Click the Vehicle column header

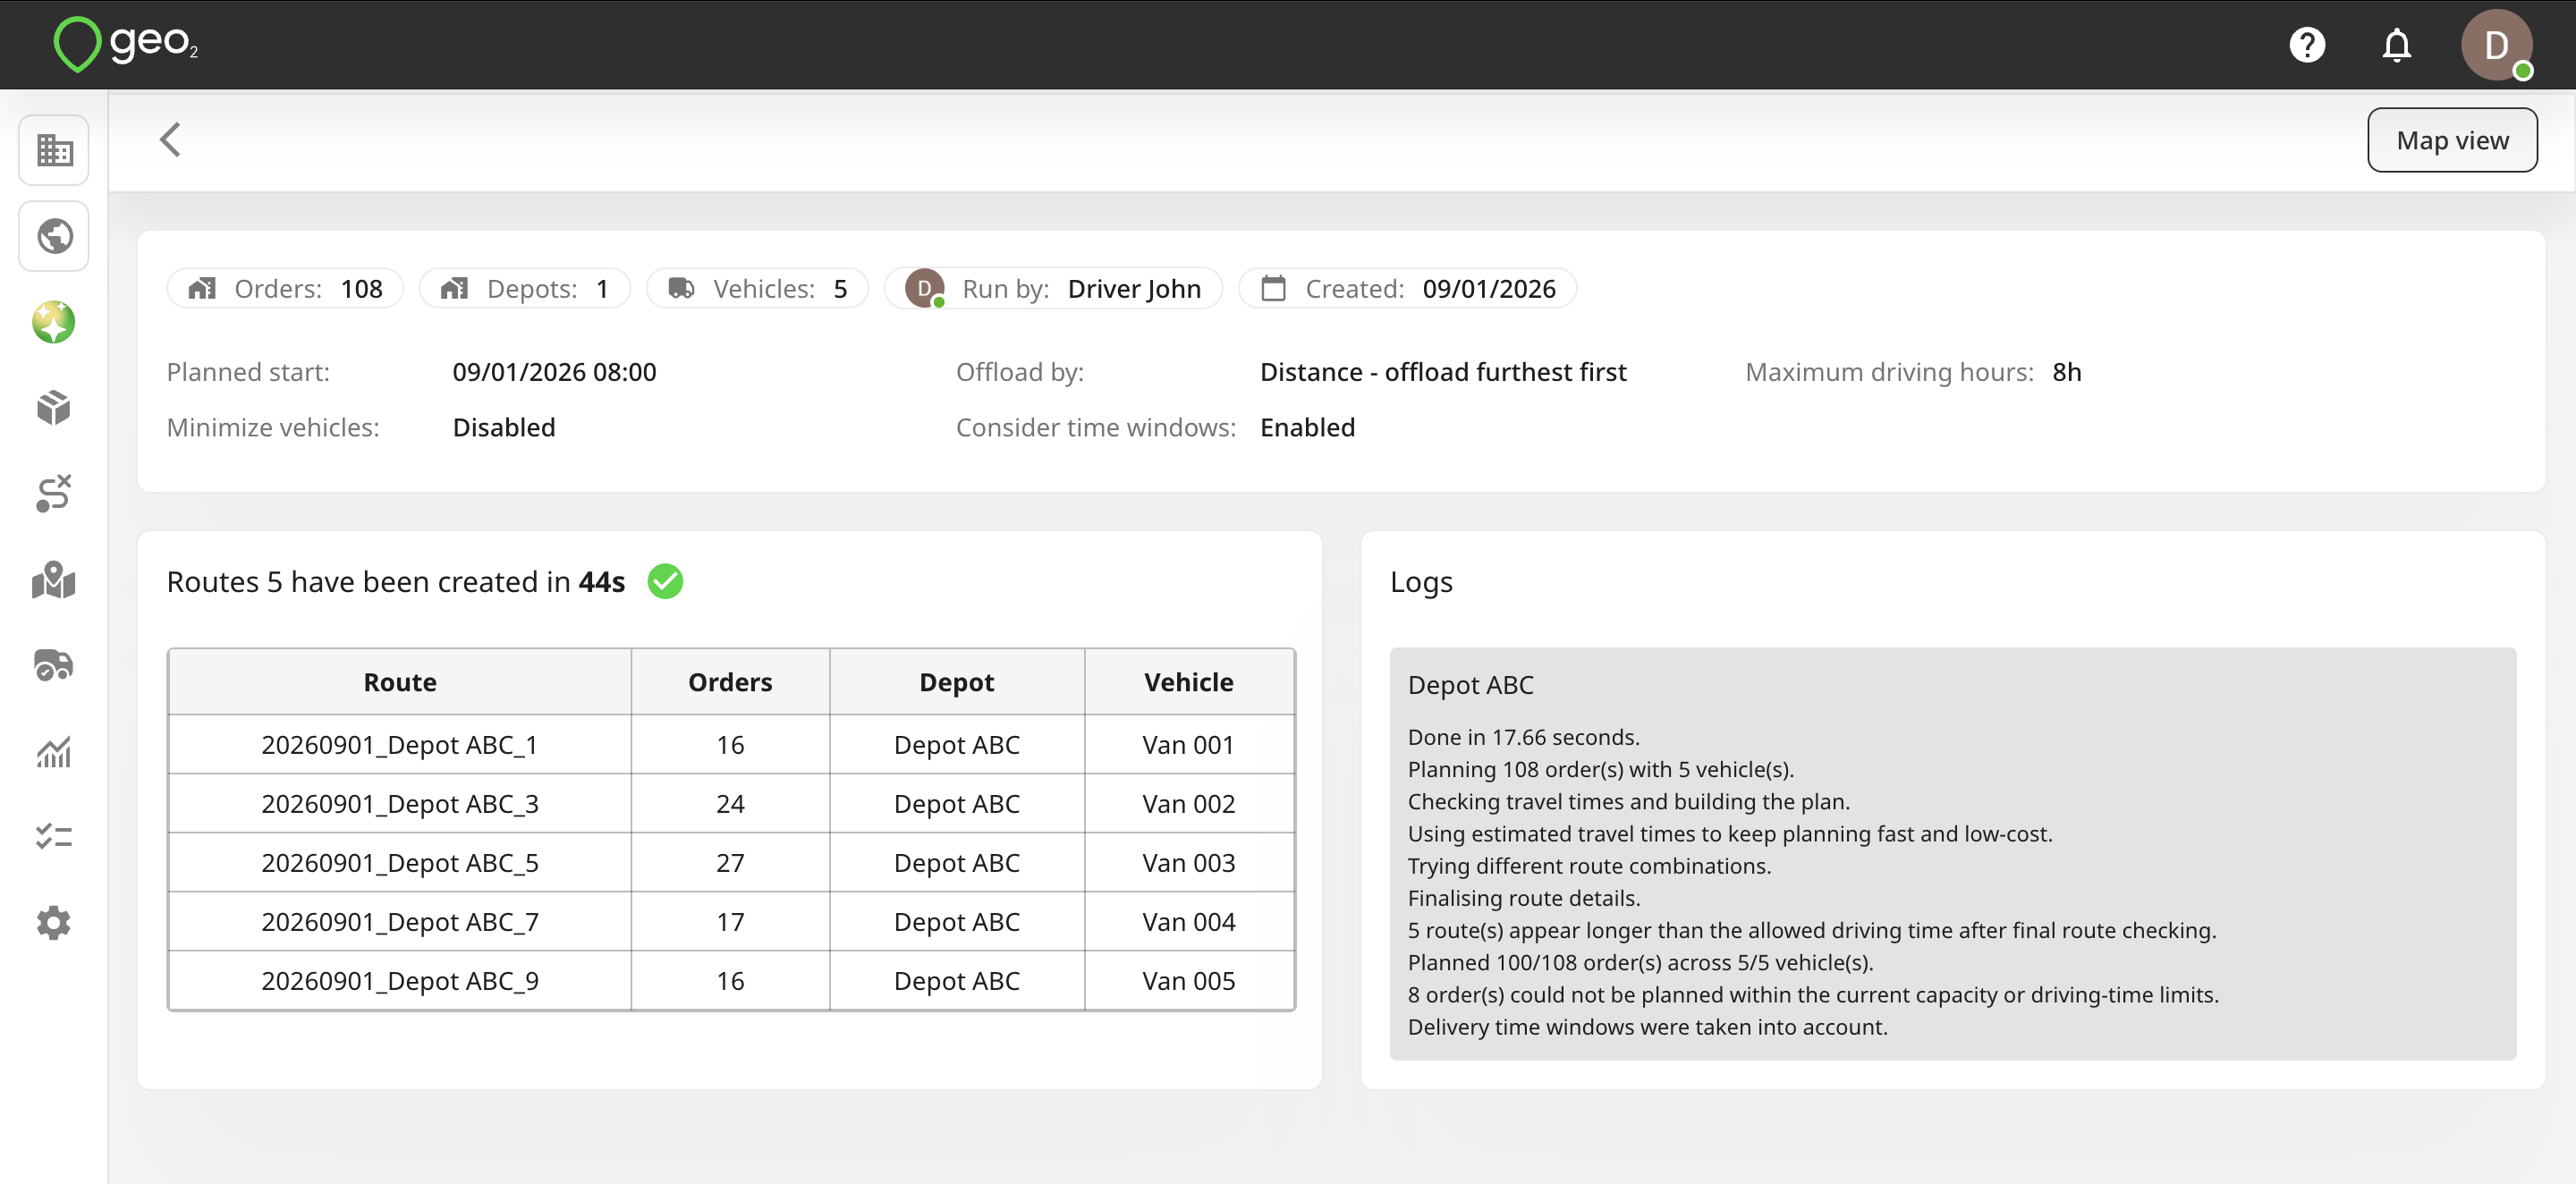pyautogui.click(x=1189, y=682)
